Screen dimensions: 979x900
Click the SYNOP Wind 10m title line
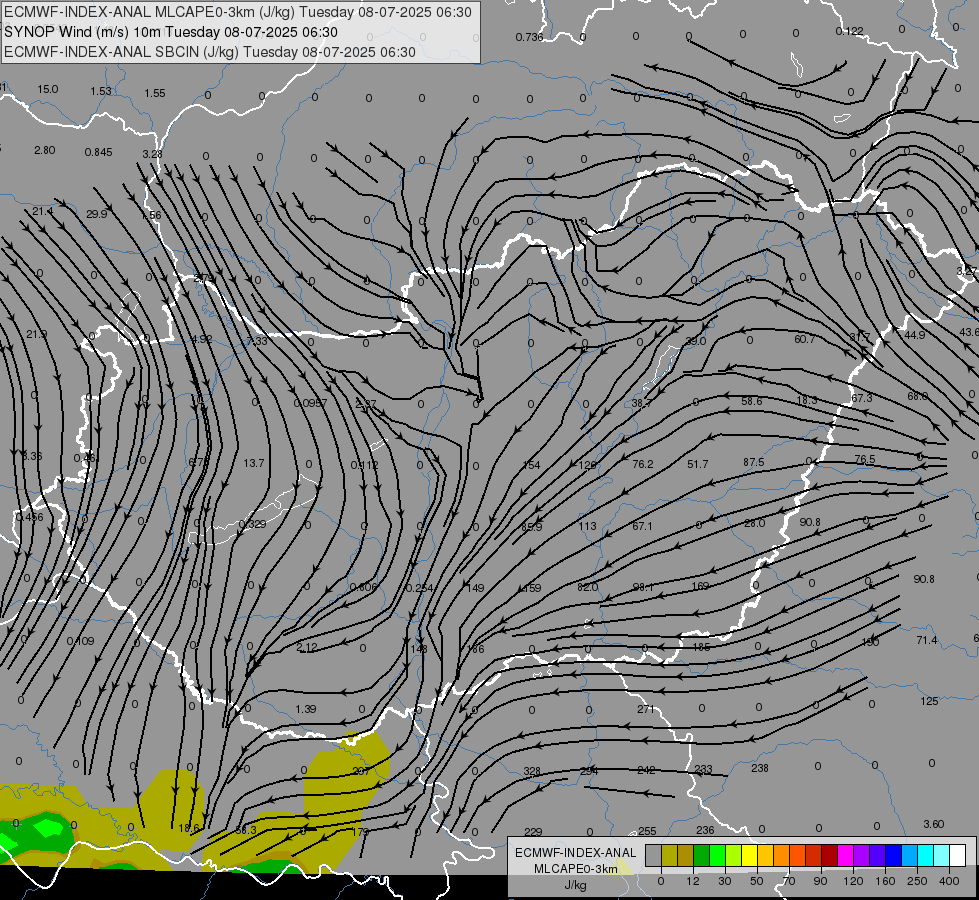tap(170, 32)
